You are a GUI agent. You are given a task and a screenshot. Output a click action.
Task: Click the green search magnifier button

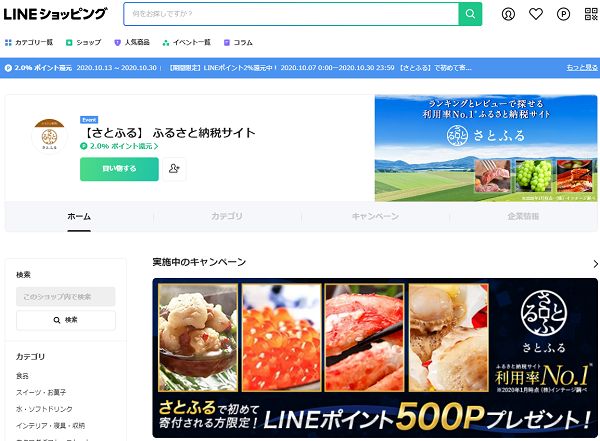coord(470,14)
